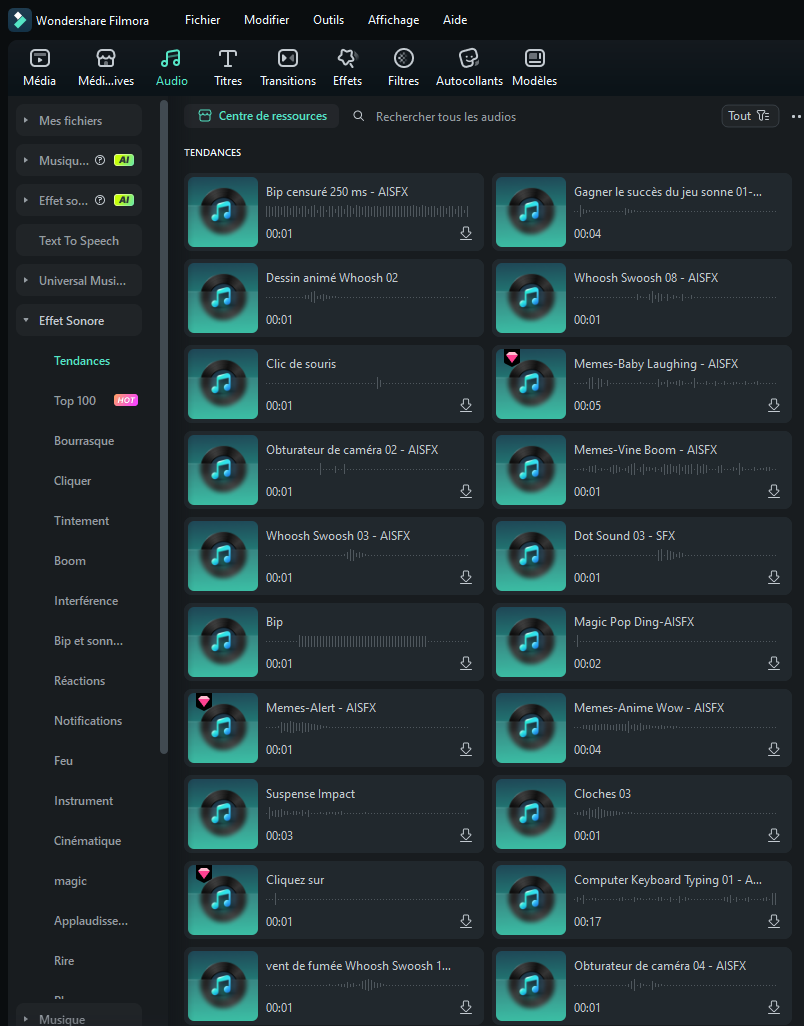The image size is (804, 1026).
Task: Download the Memes-Baby Laughing sound
Action: pyautogui.click(x=774, y=406)
